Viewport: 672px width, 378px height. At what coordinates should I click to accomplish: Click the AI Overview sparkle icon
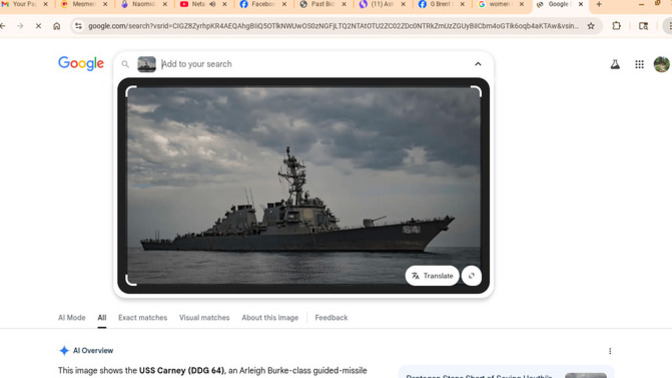coord(64,351)
